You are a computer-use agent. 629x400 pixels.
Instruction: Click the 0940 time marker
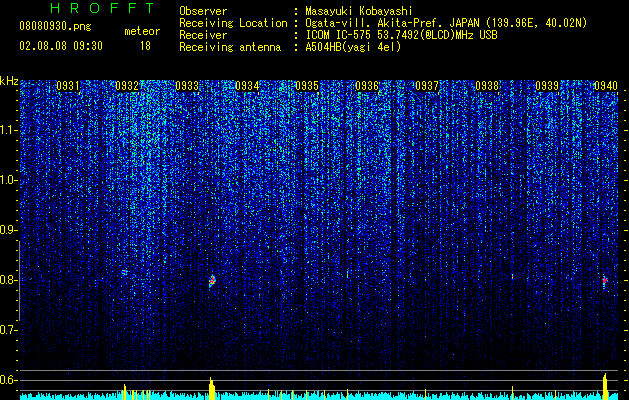[606, 86]
